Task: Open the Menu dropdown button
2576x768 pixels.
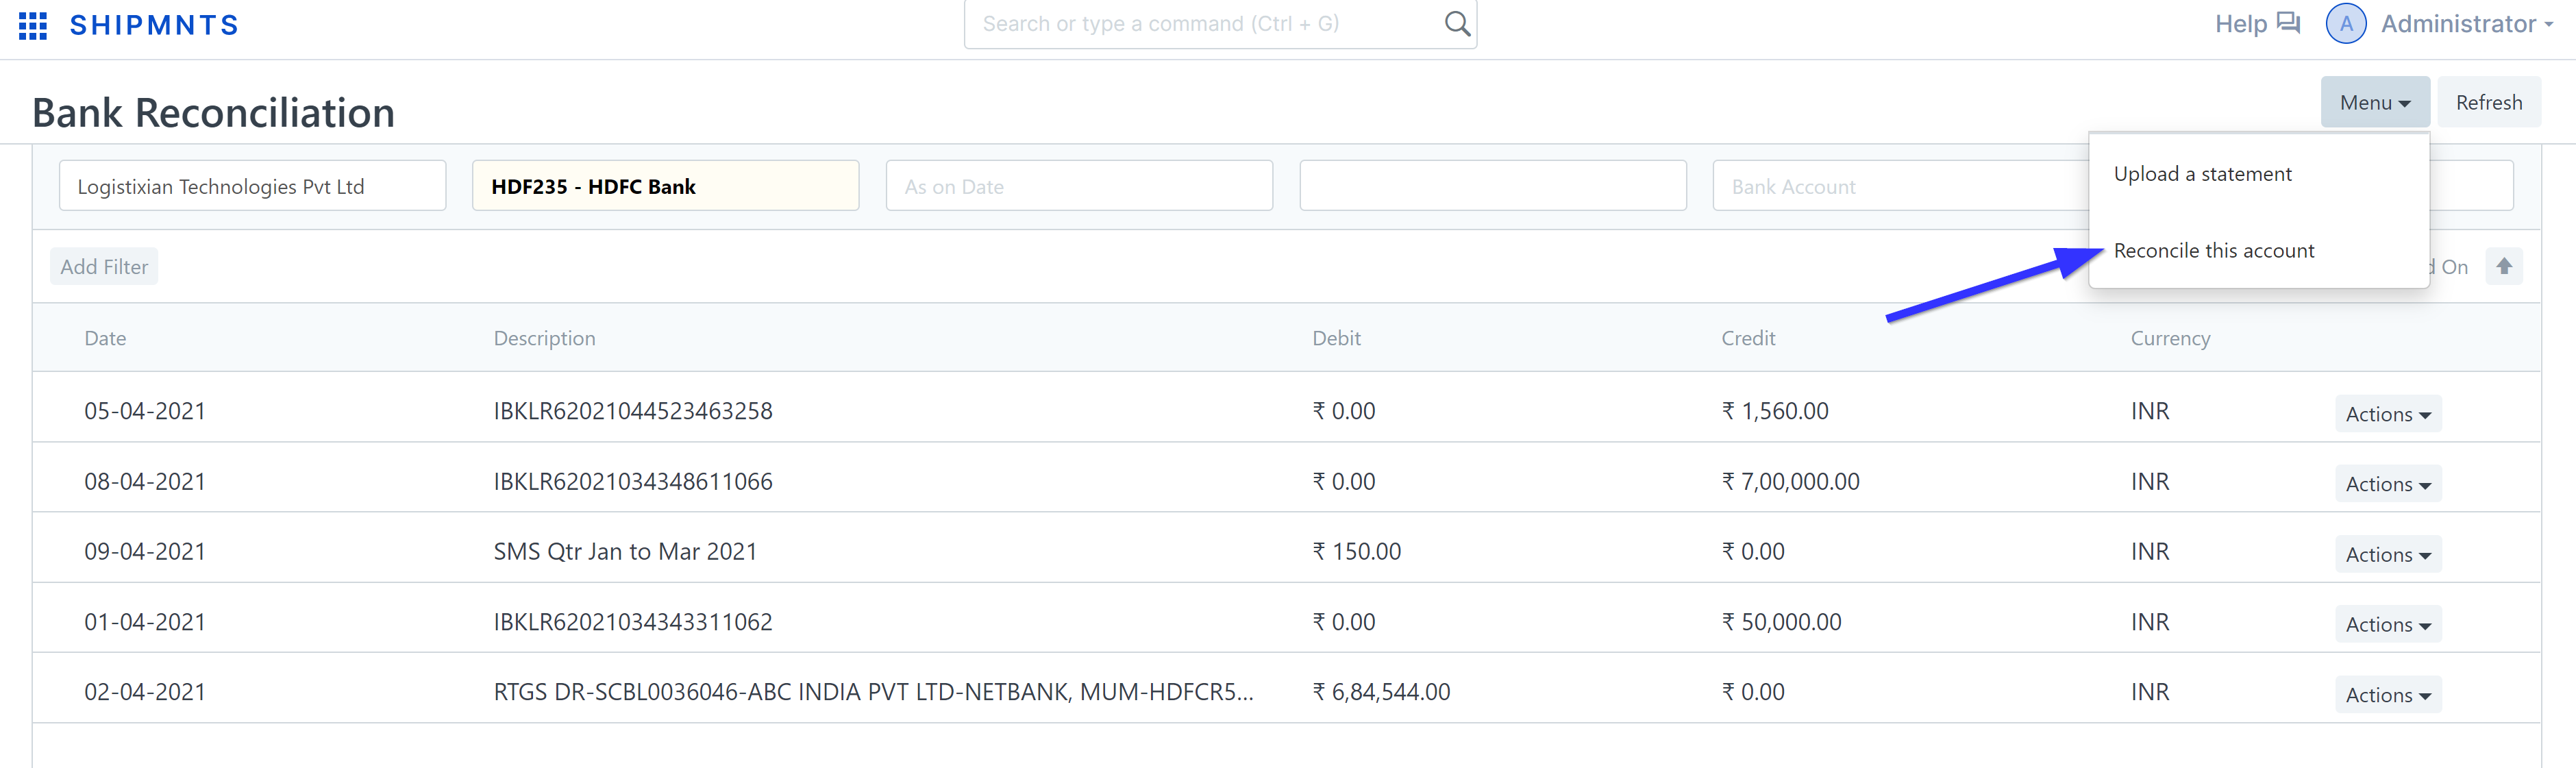Action: (2374, 102)
